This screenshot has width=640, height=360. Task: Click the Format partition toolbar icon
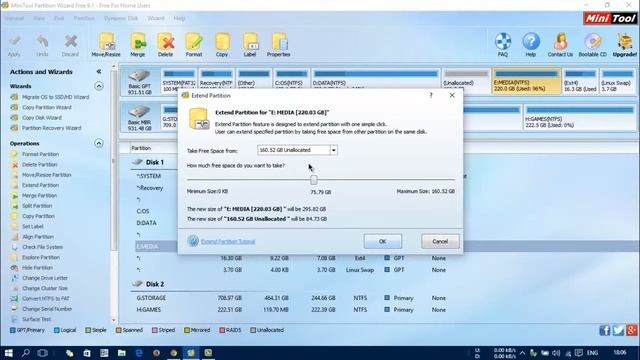[194, 45]
